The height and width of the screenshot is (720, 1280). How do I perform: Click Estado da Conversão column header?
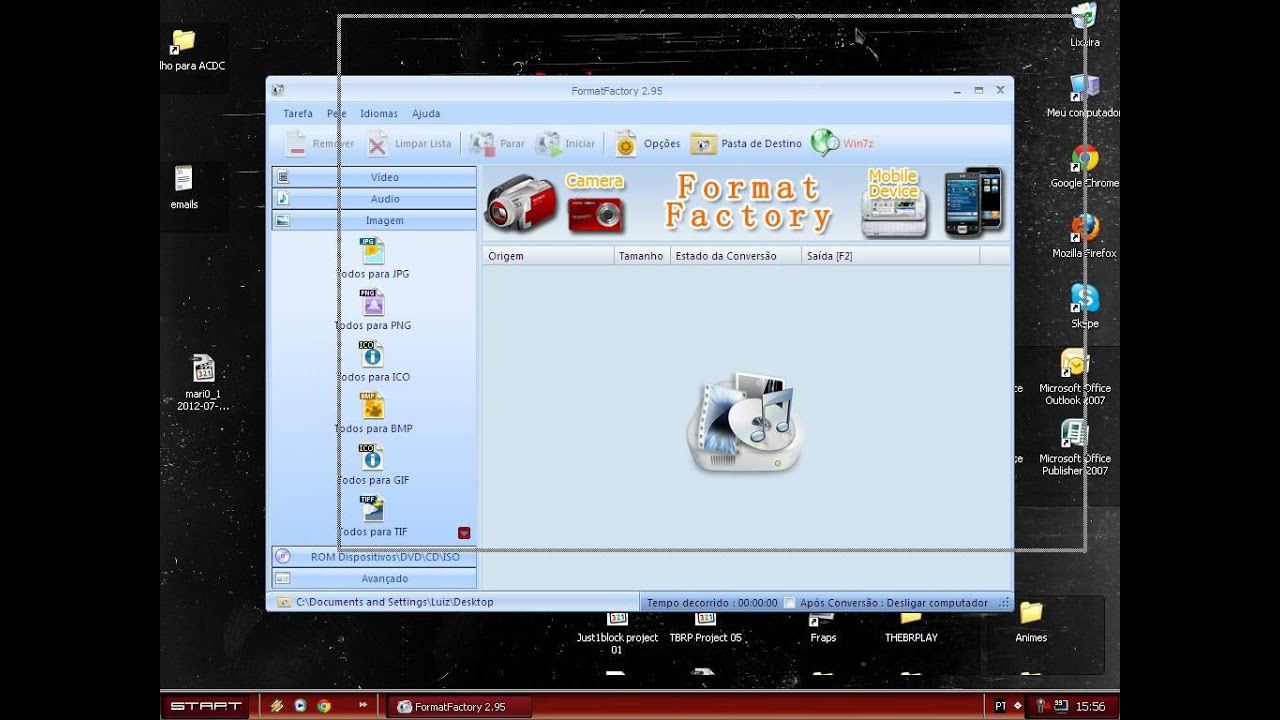[x=736, y=256]
